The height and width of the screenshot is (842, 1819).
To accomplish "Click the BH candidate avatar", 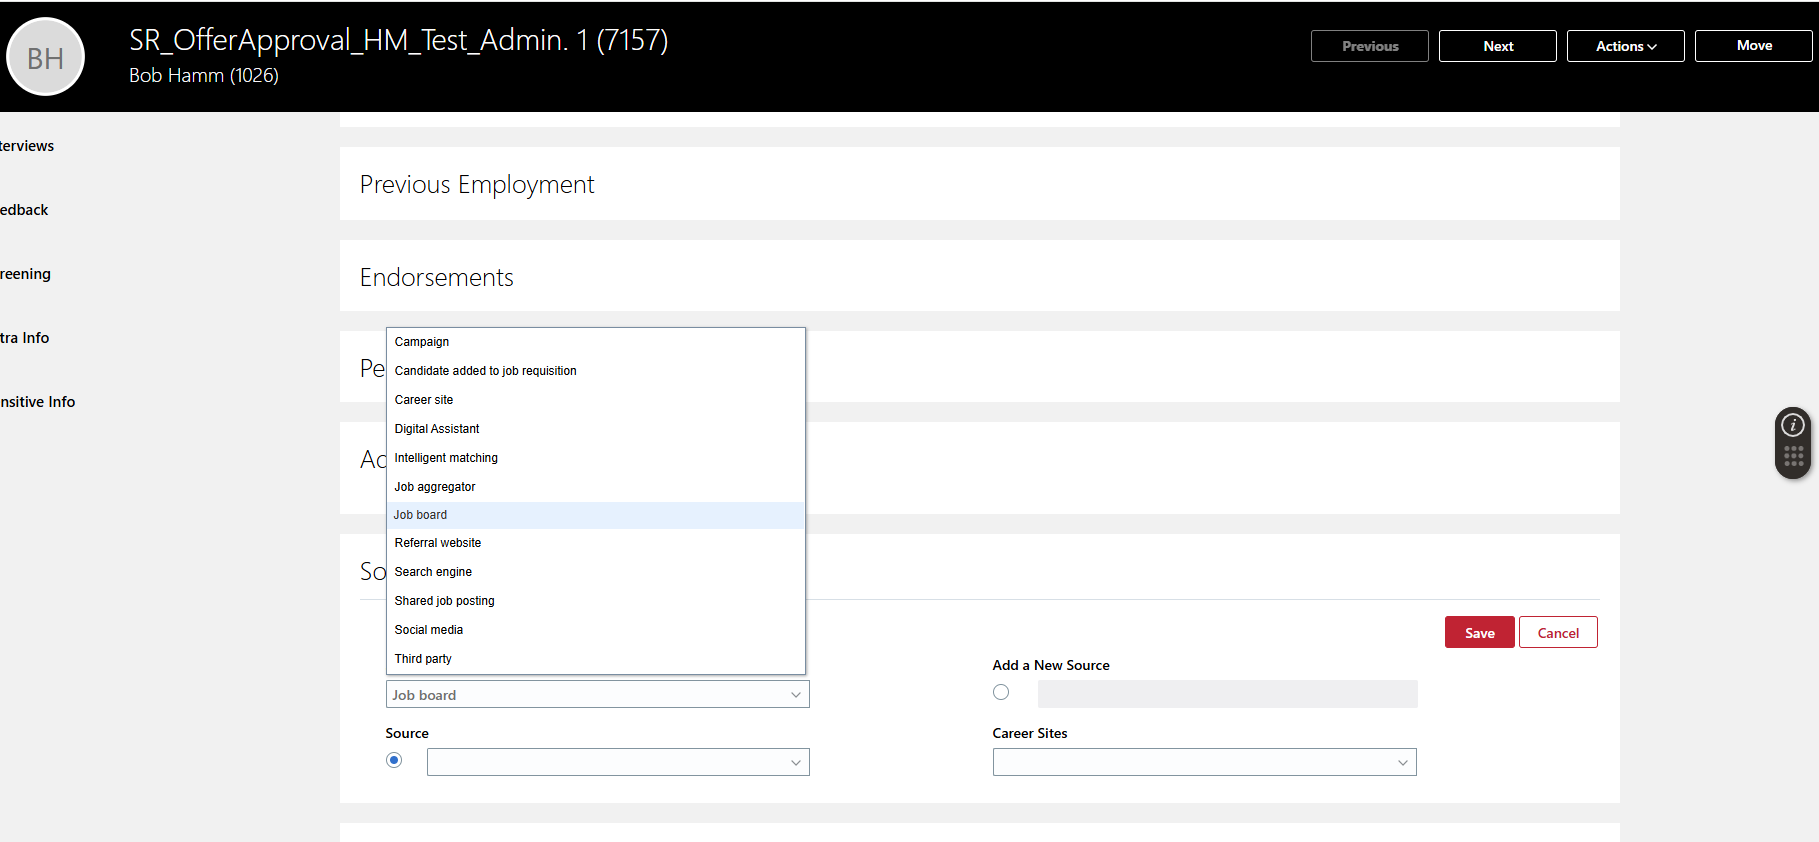I will 45,57.
